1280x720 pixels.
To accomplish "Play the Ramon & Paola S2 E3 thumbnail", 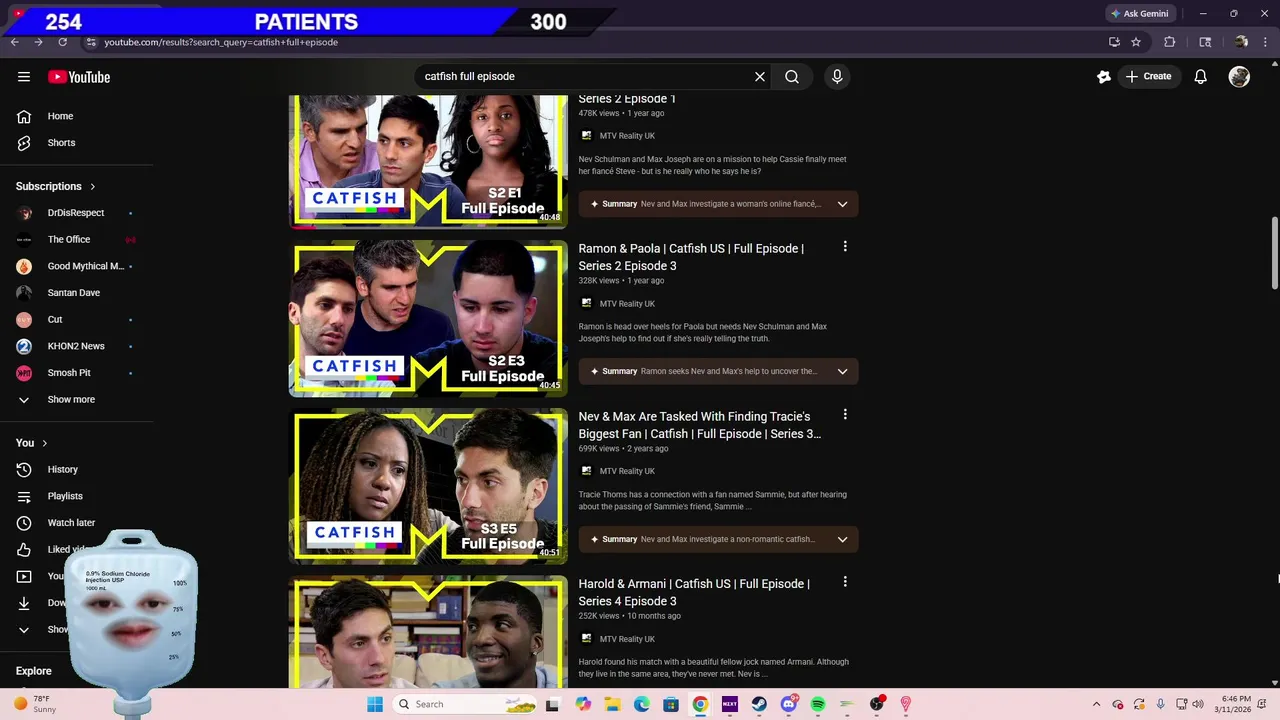I will pos(428,318).
